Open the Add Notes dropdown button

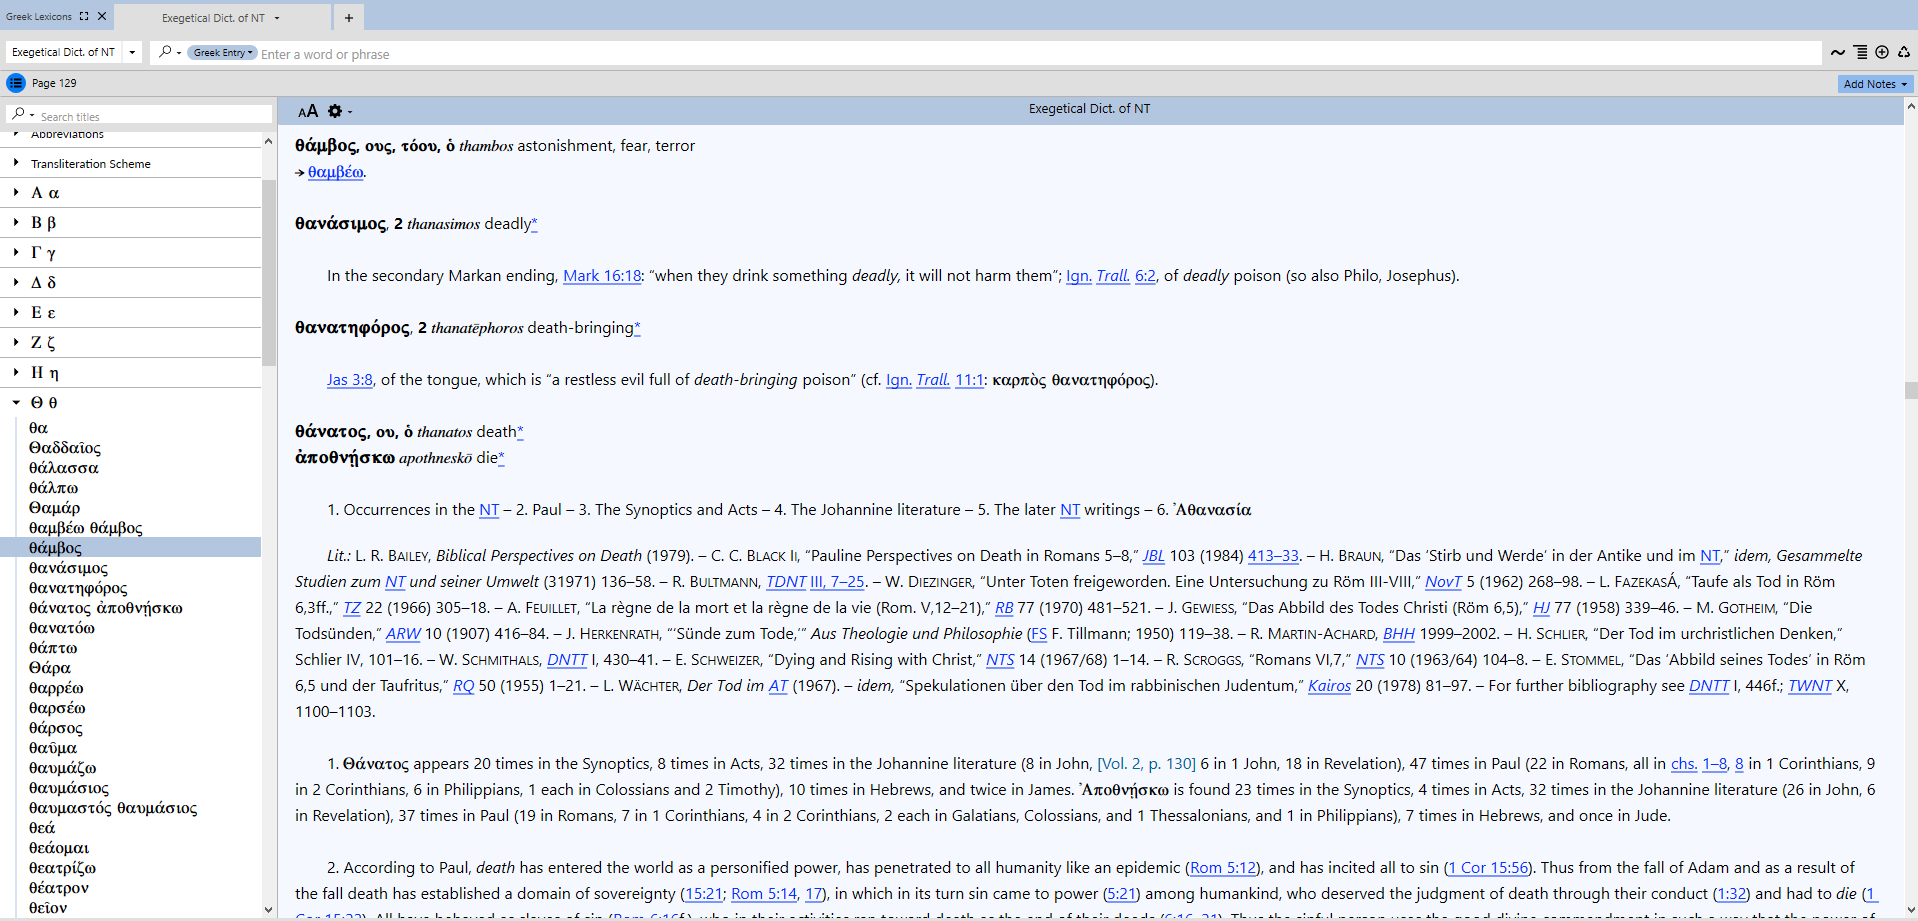1875,84
